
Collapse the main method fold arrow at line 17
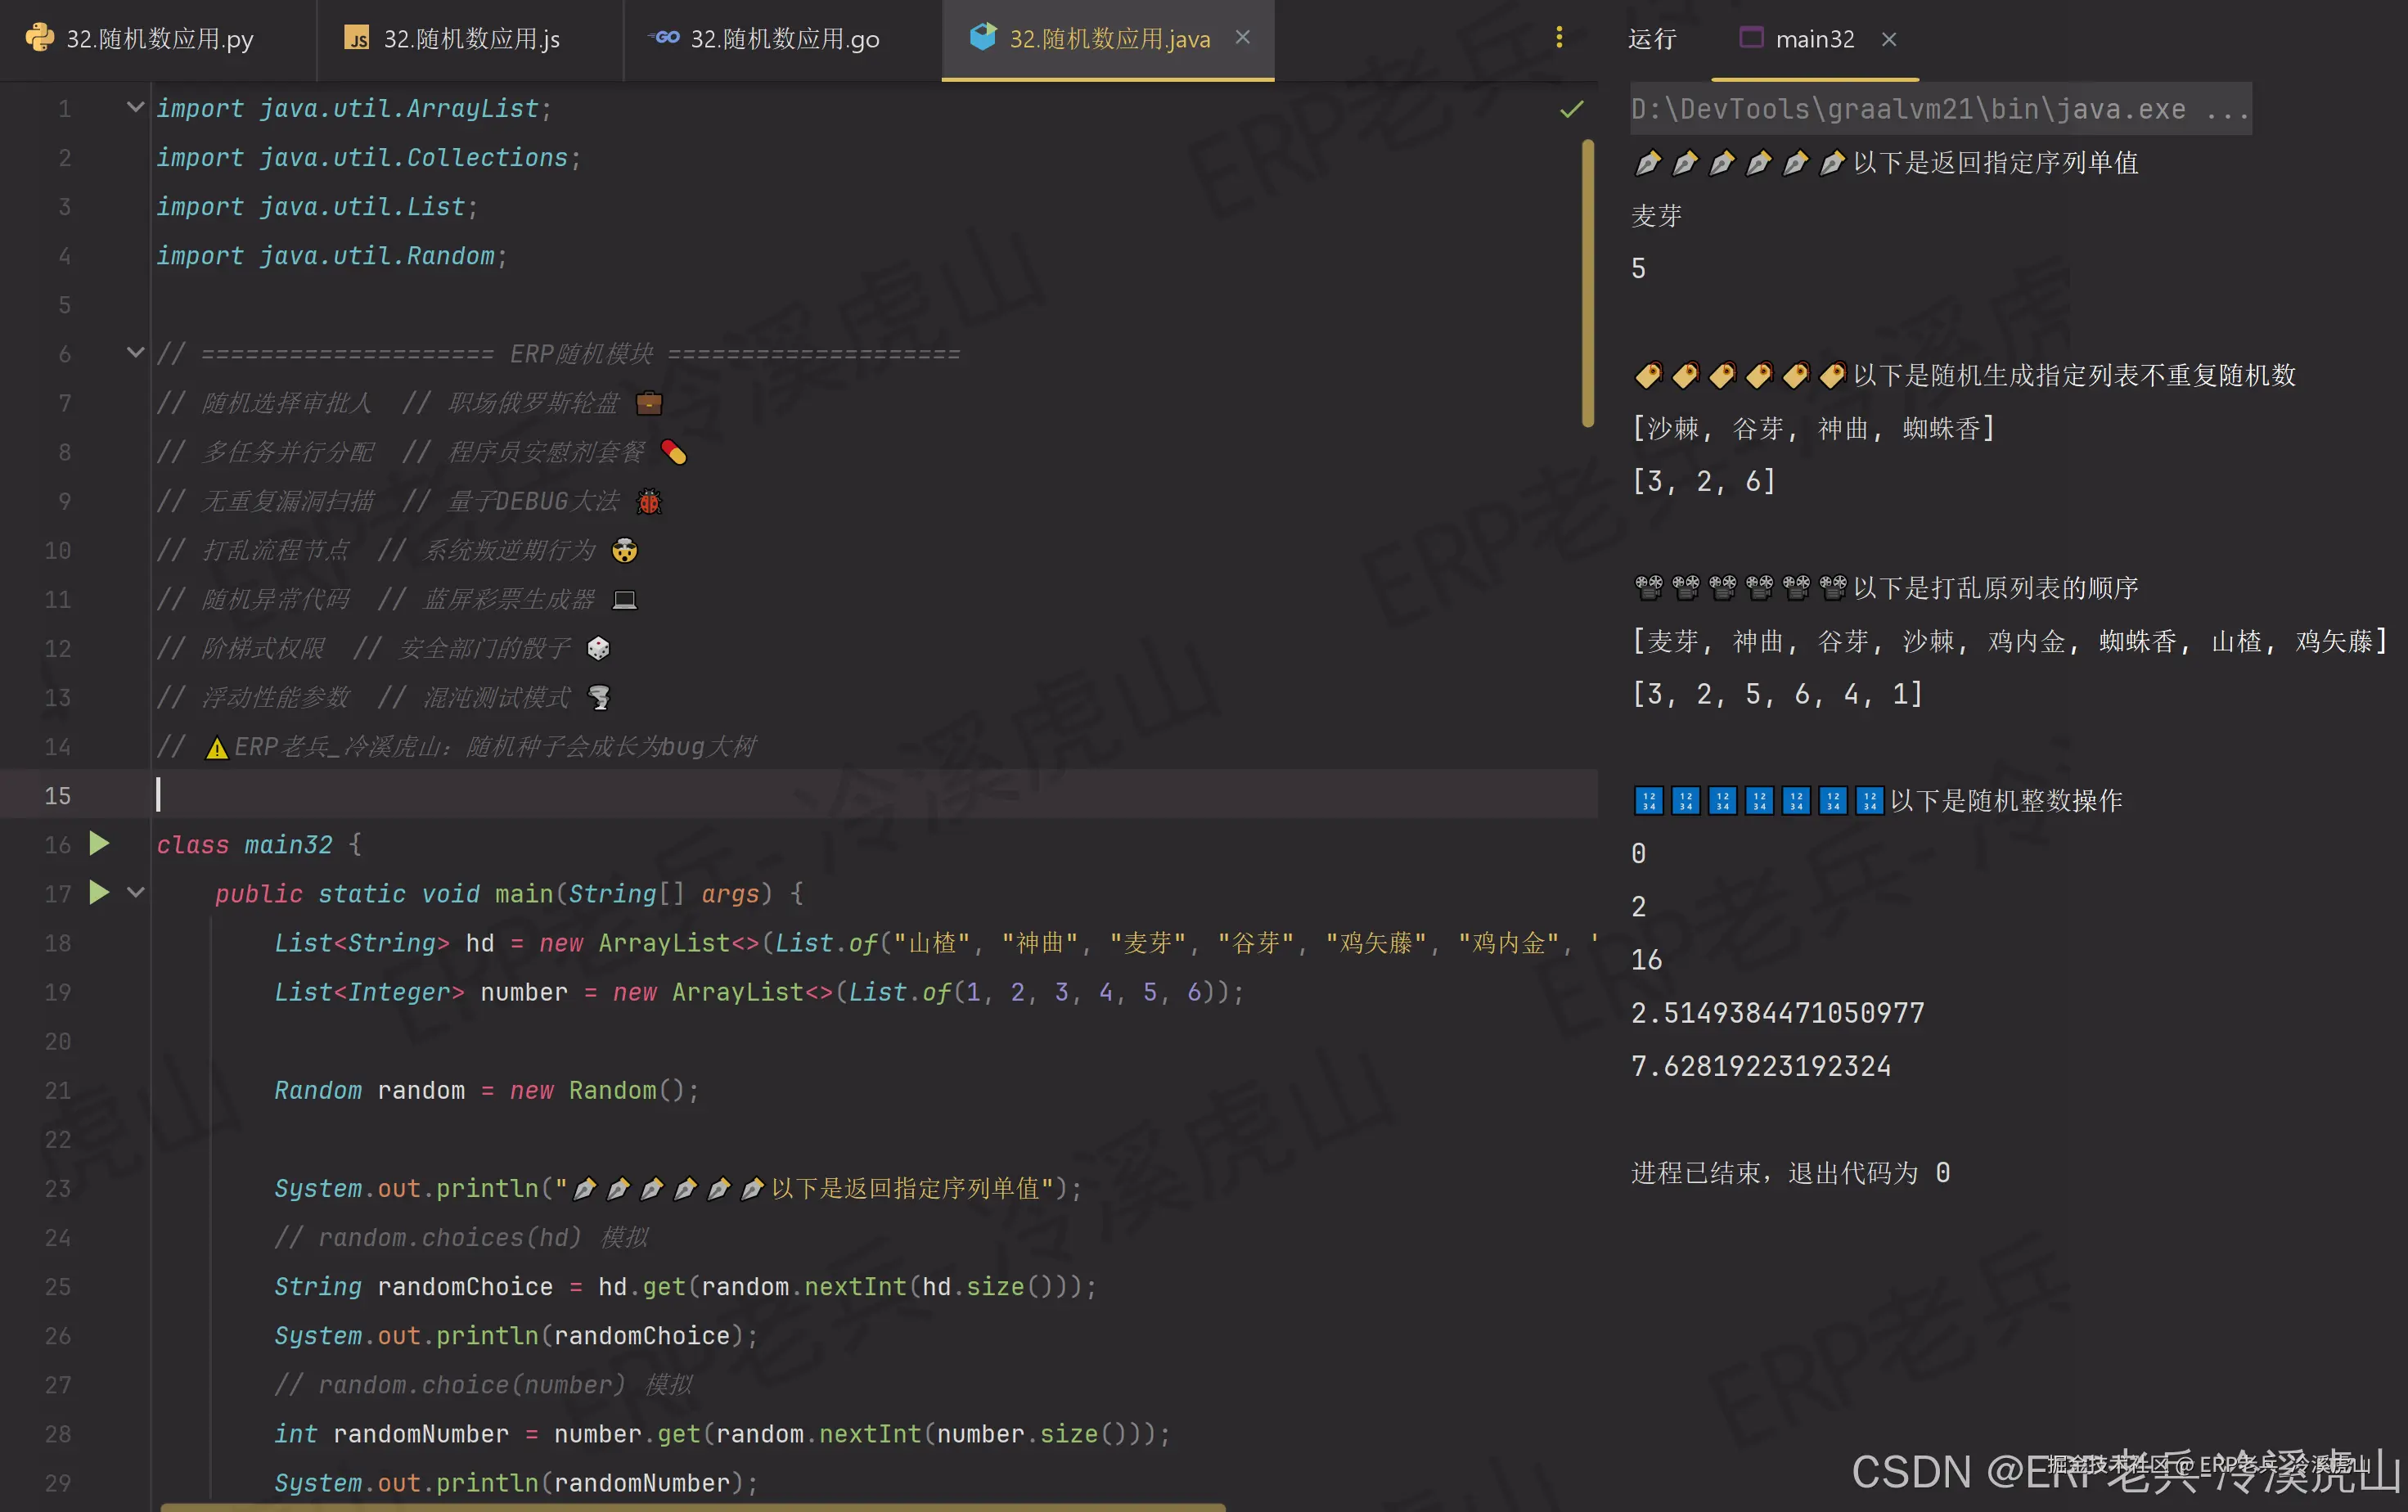pos(135,892)
